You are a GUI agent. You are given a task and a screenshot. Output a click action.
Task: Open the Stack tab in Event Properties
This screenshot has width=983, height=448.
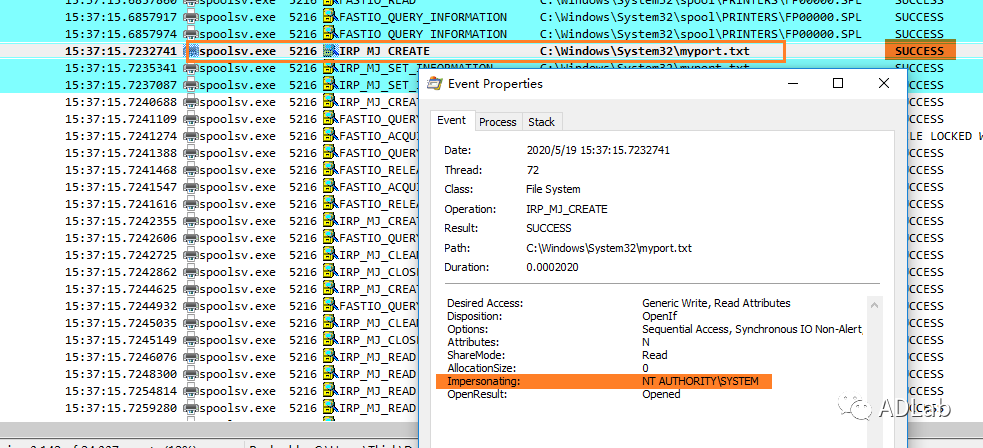pyautogui.click(x=541, y=121)
